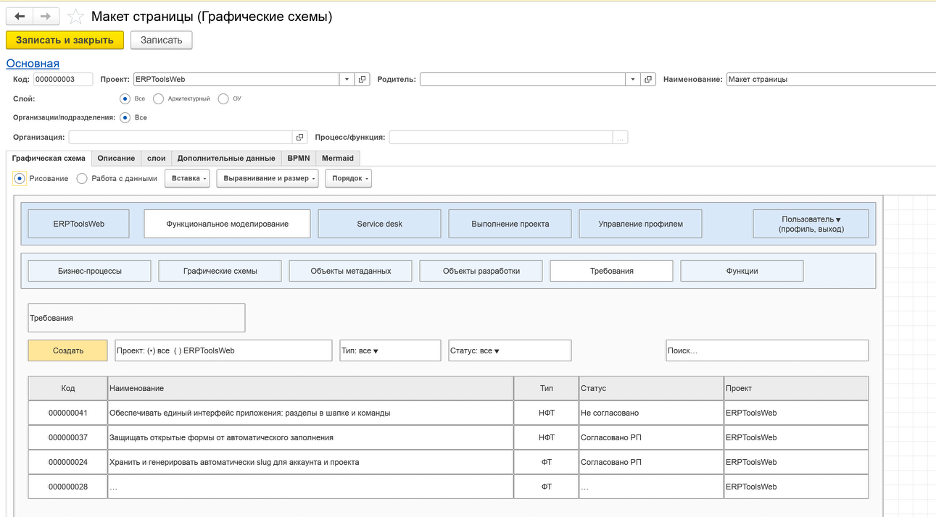The image size is (936, 518).
Task: Select the Архитектурный layer radio button
Action: [x=158, y=99]
